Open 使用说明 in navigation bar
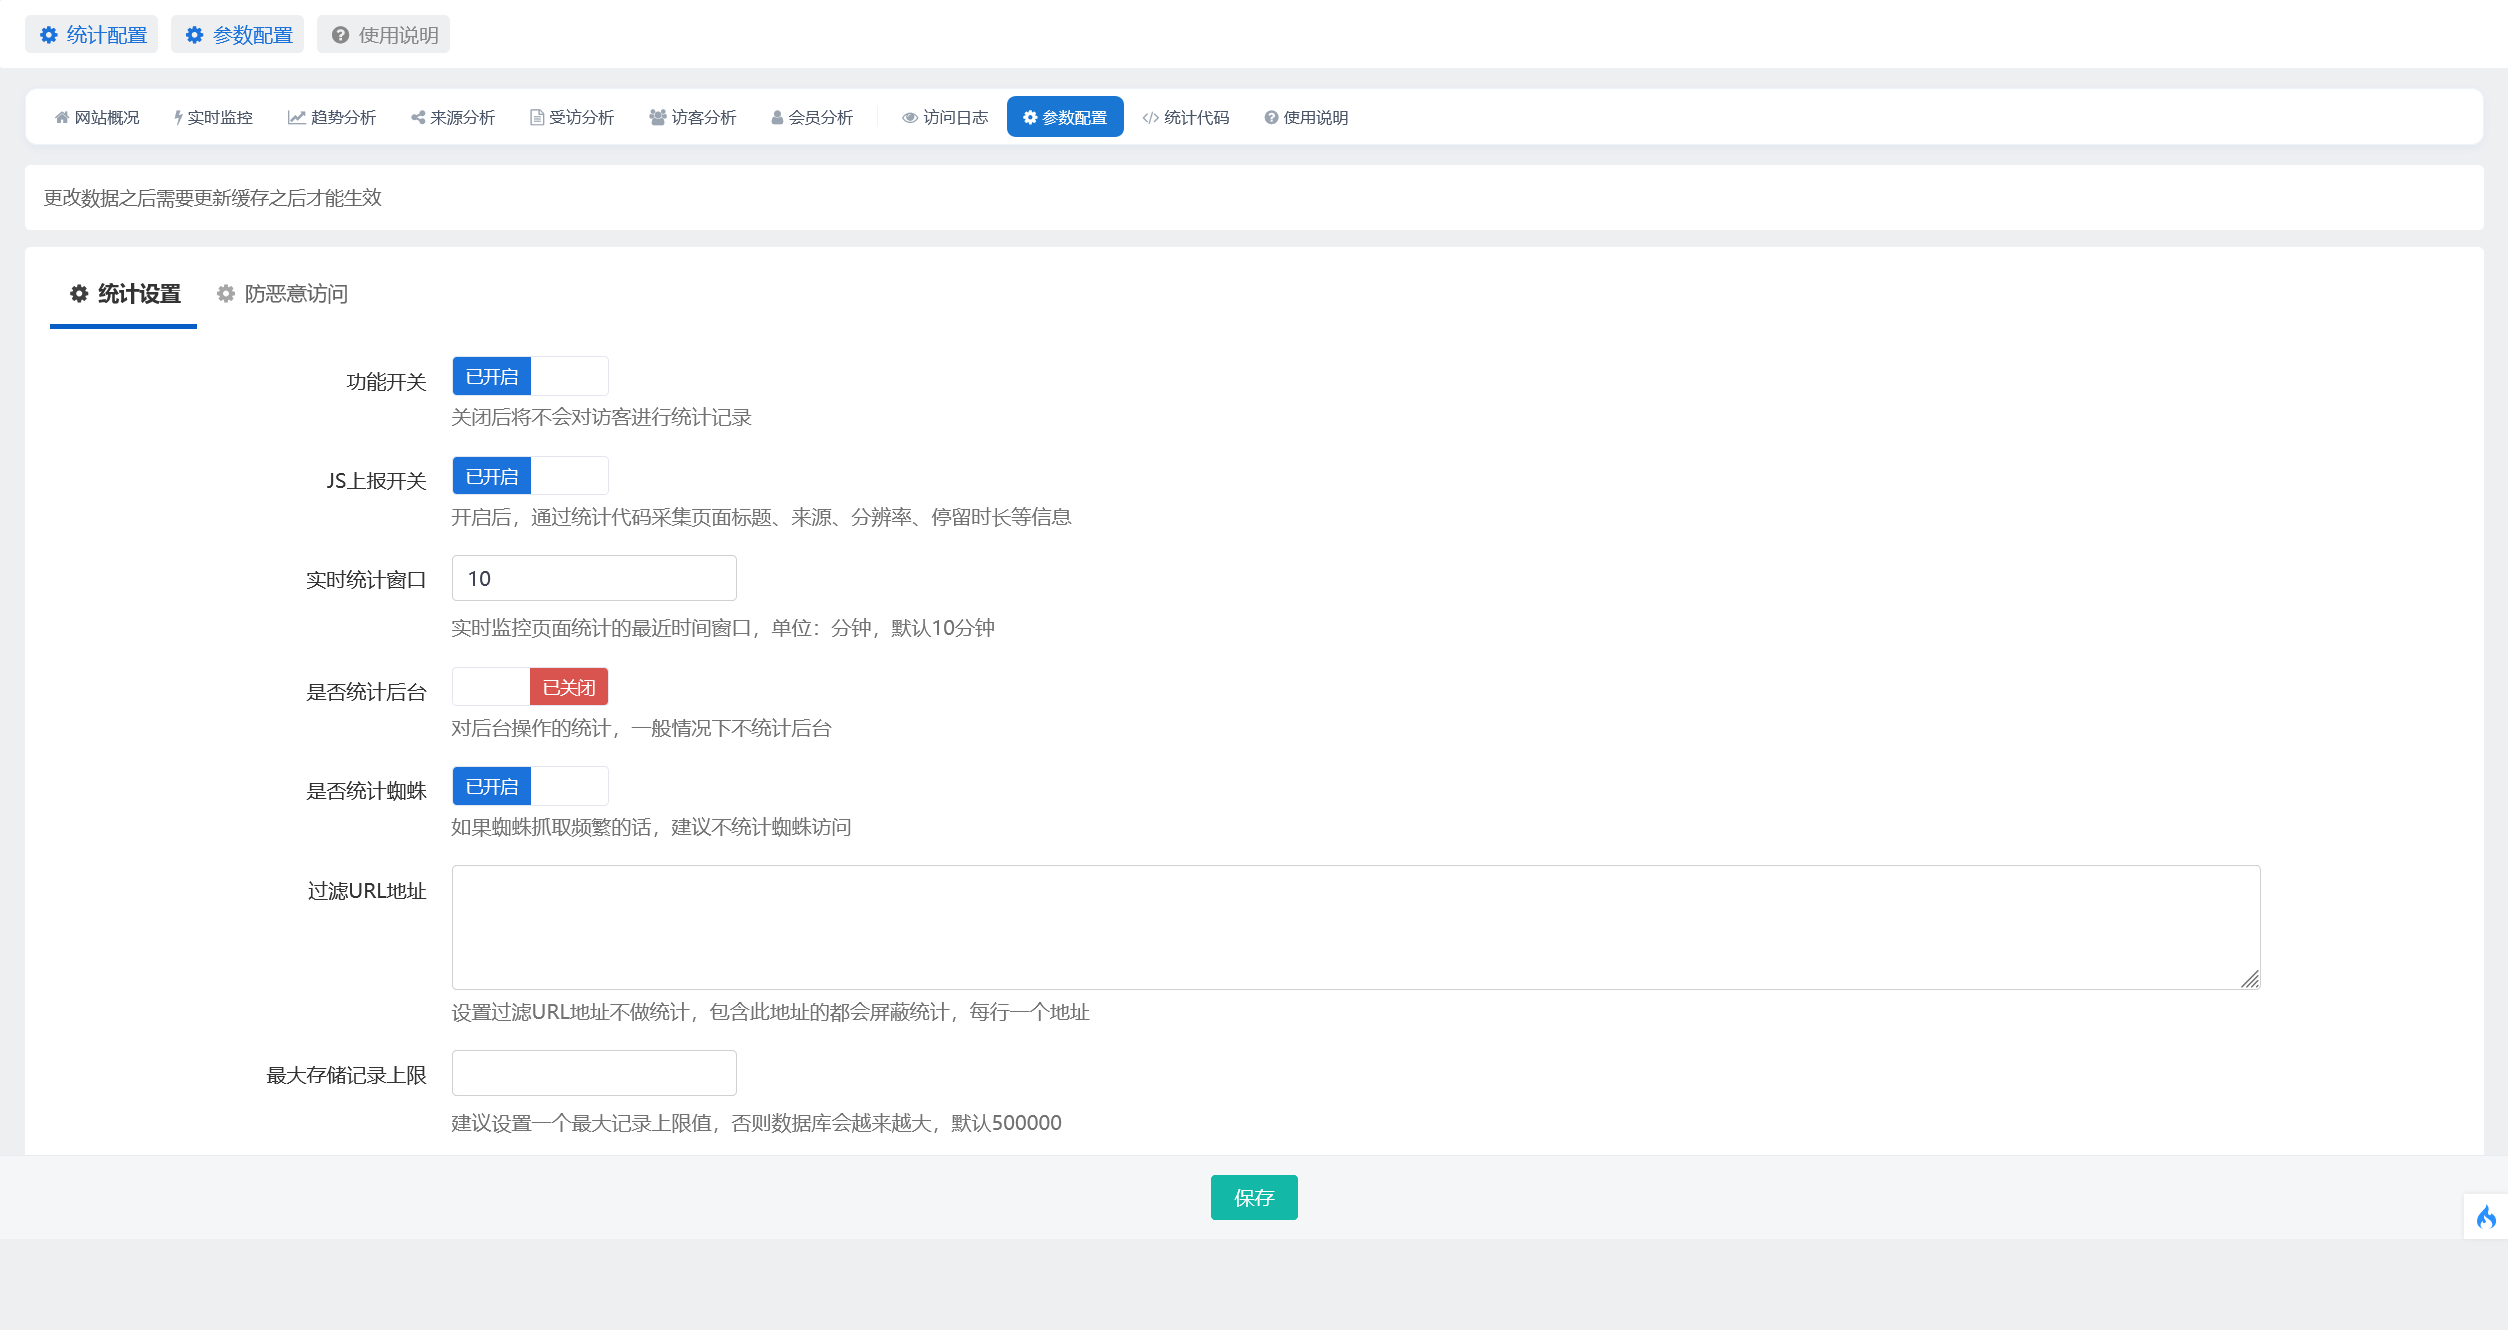 click(x=1307, y=117)
